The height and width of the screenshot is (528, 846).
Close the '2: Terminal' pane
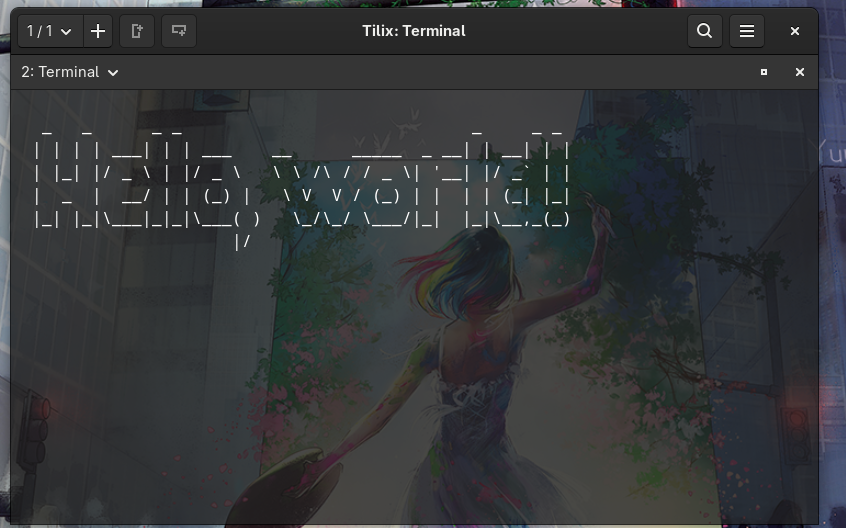[x=800, y=72]
